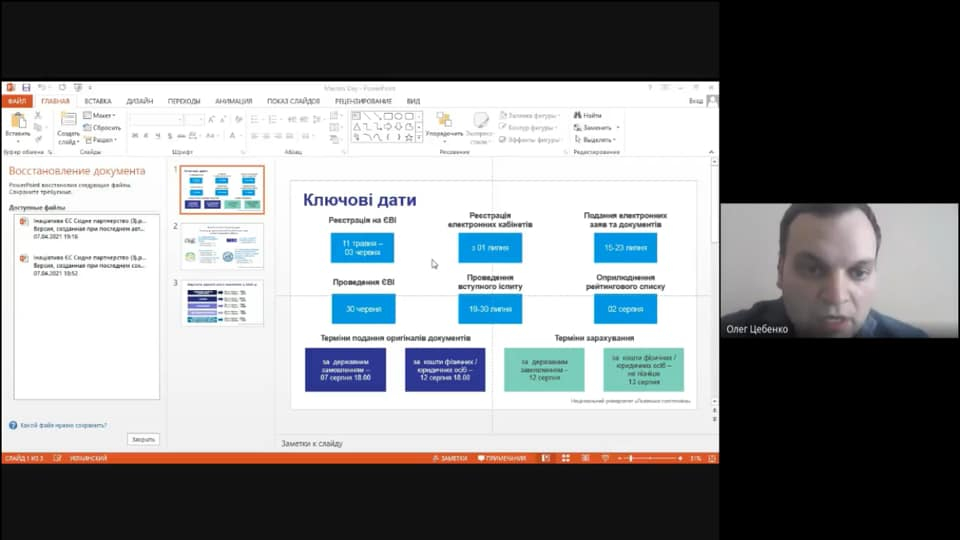Click the bulleted list icon
Viewport: 960px width, 540px height.
point(257,119)
